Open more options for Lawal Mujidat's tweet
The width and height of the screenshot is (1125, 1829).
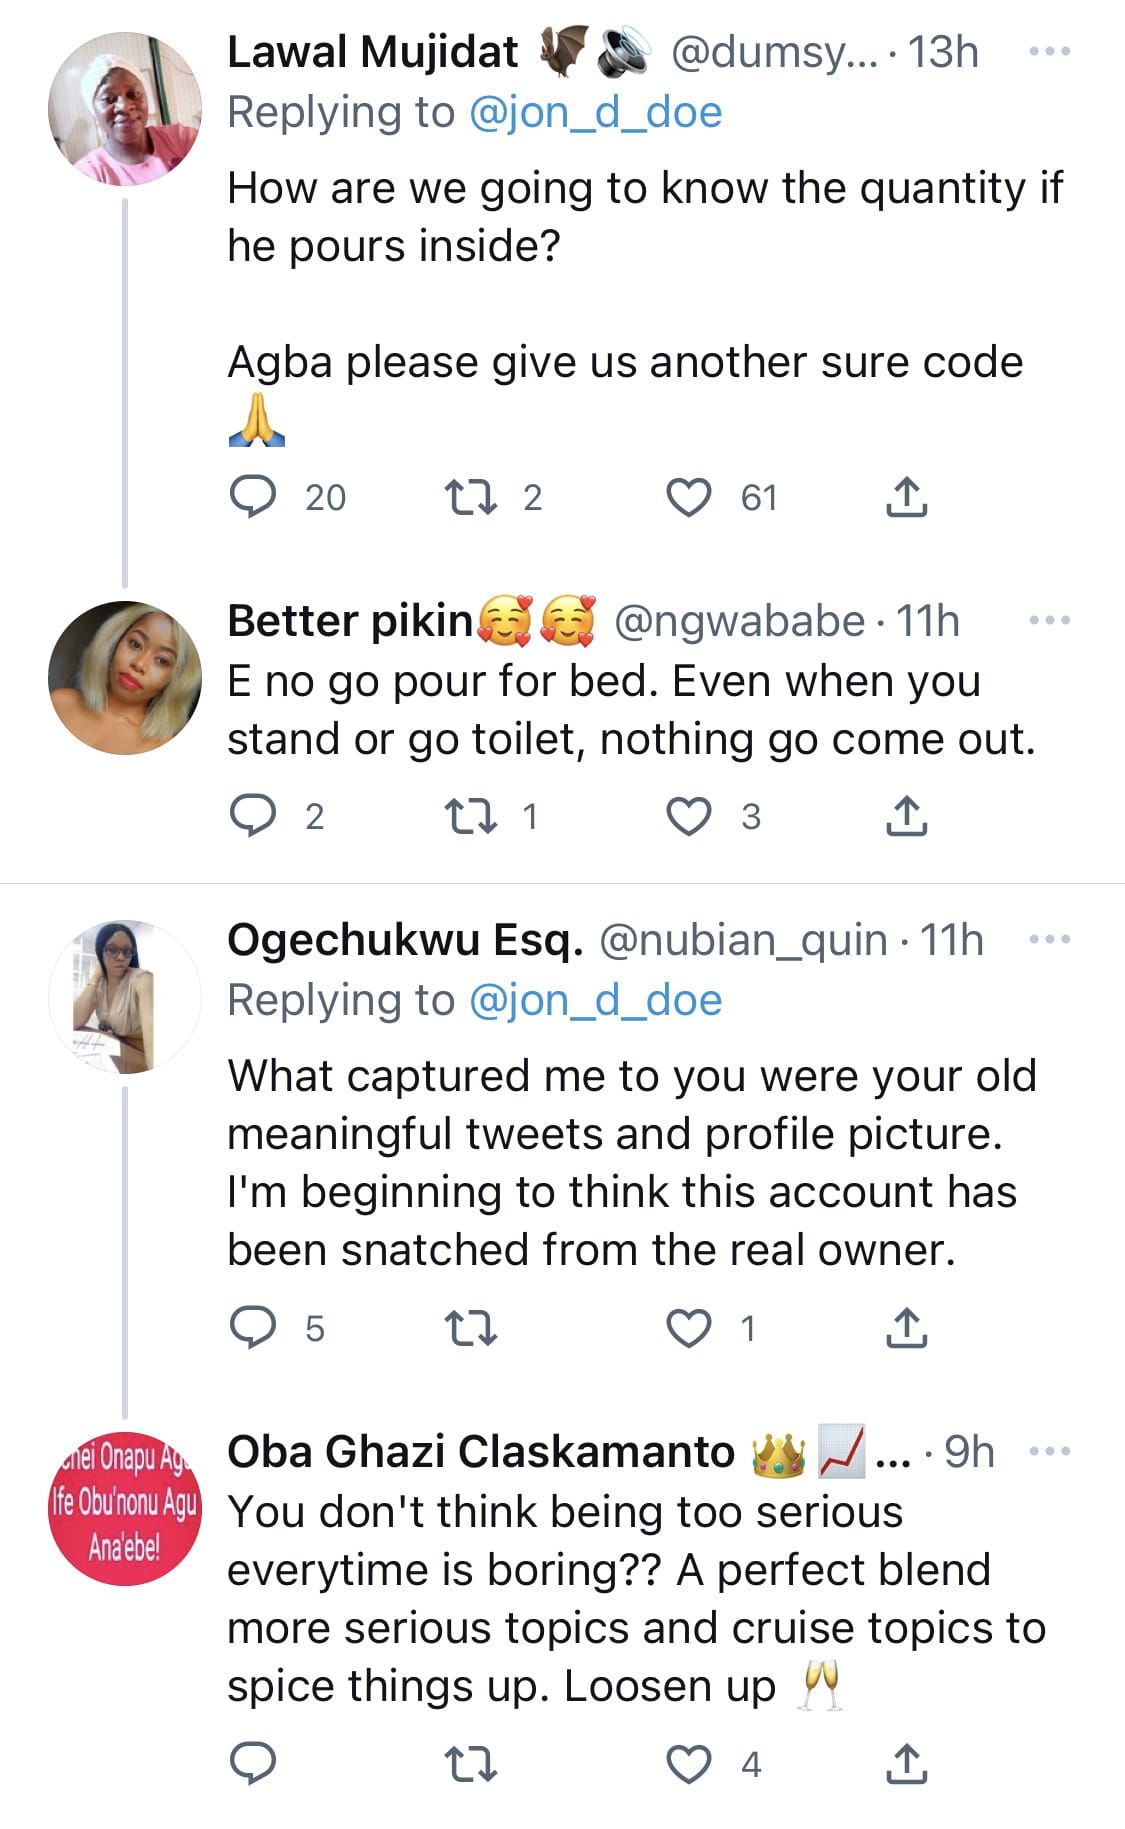click(1049, 51)
